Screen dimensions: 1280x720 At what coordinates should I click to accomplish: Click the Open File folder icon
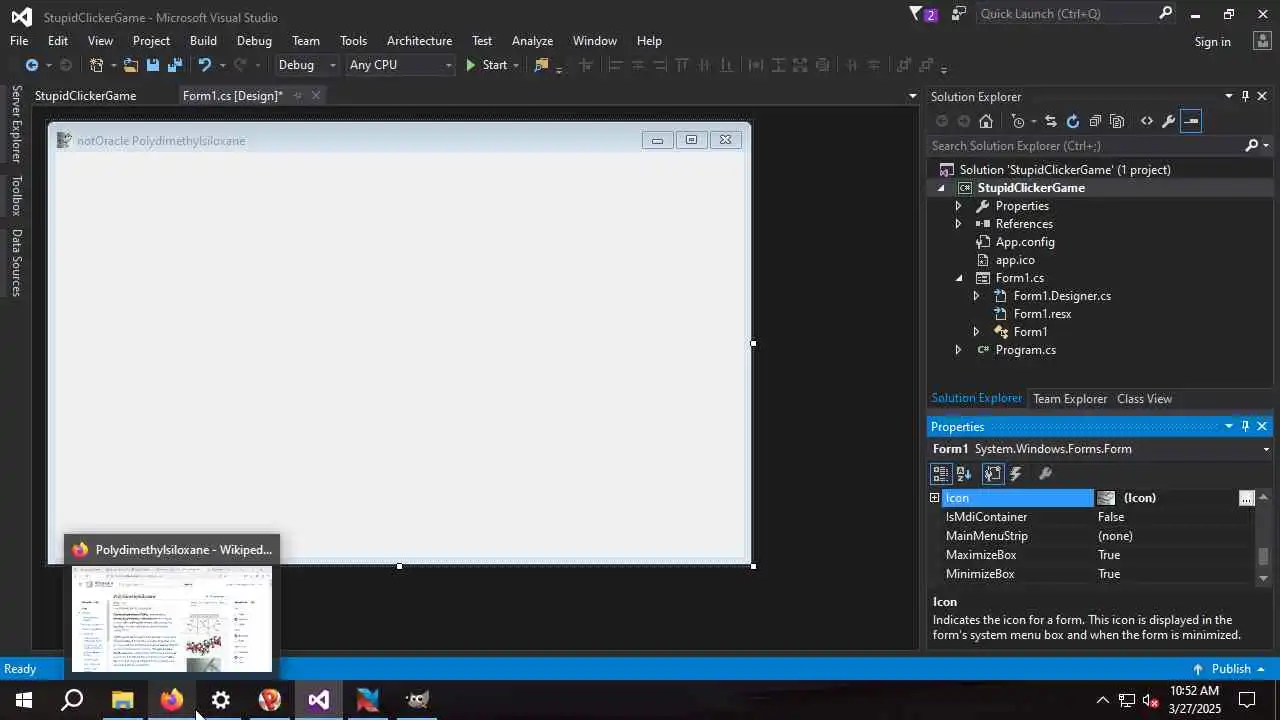click(x=130, y=65)
